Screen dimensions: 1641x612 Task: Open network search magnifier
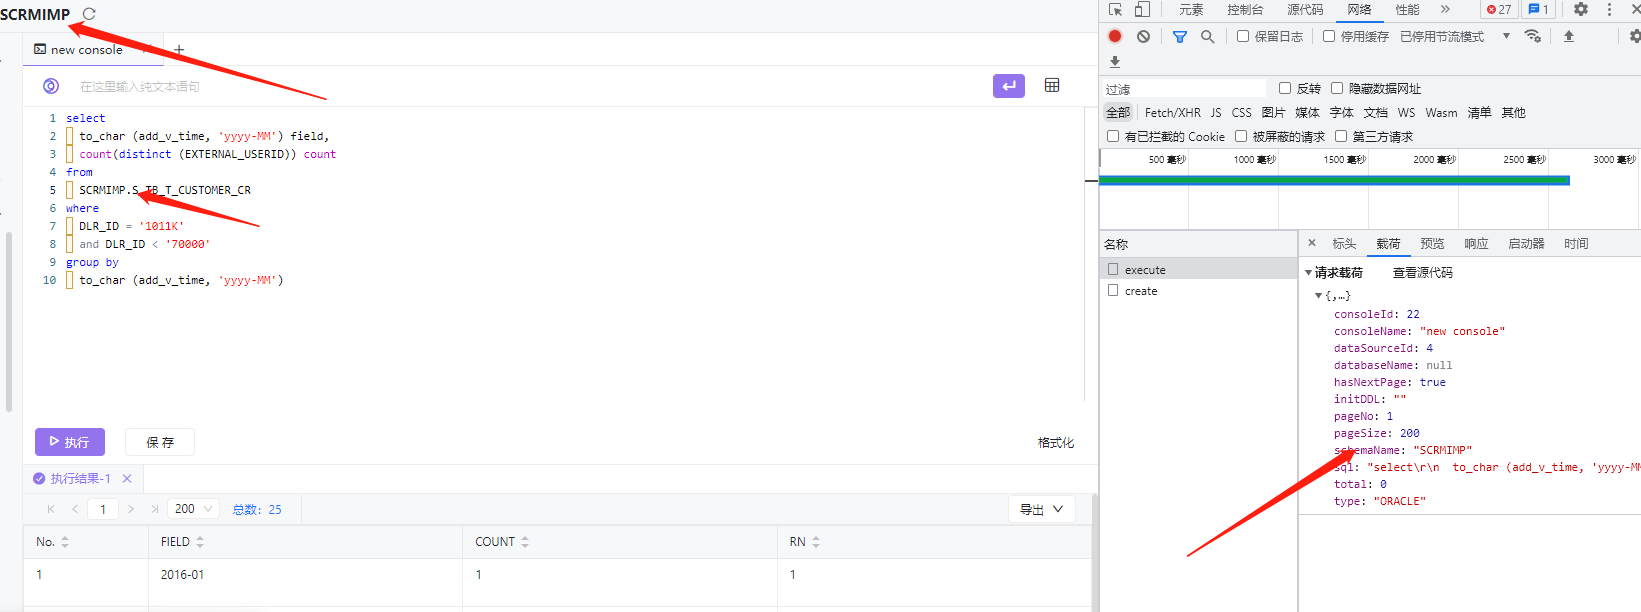[1208, 36]
